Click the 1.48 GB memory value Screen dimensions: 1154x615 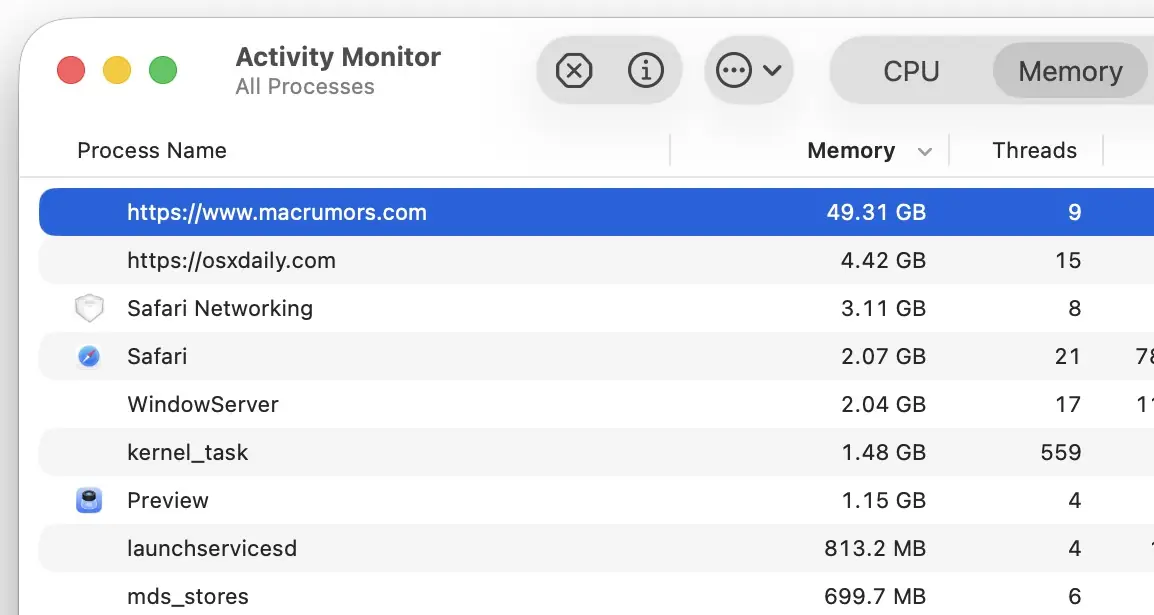883,452
